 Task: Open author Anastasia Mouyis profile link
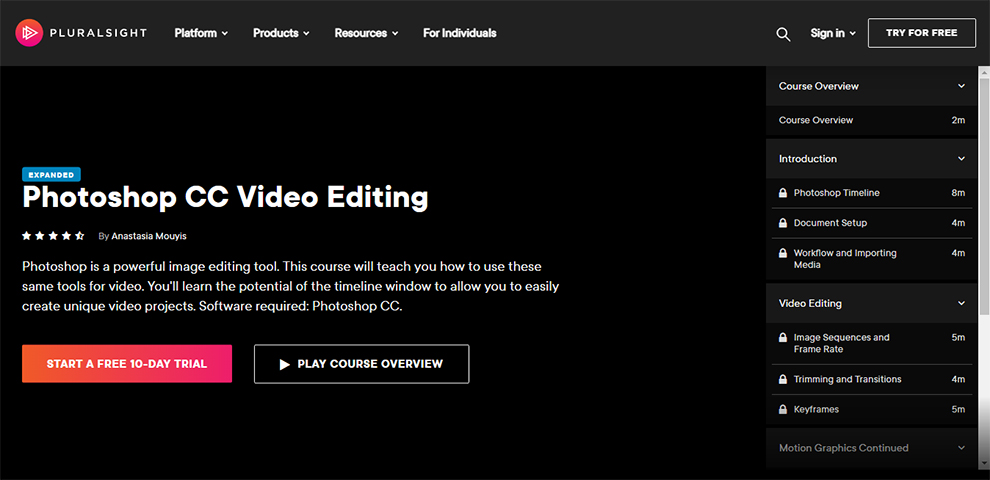[149, 236]
